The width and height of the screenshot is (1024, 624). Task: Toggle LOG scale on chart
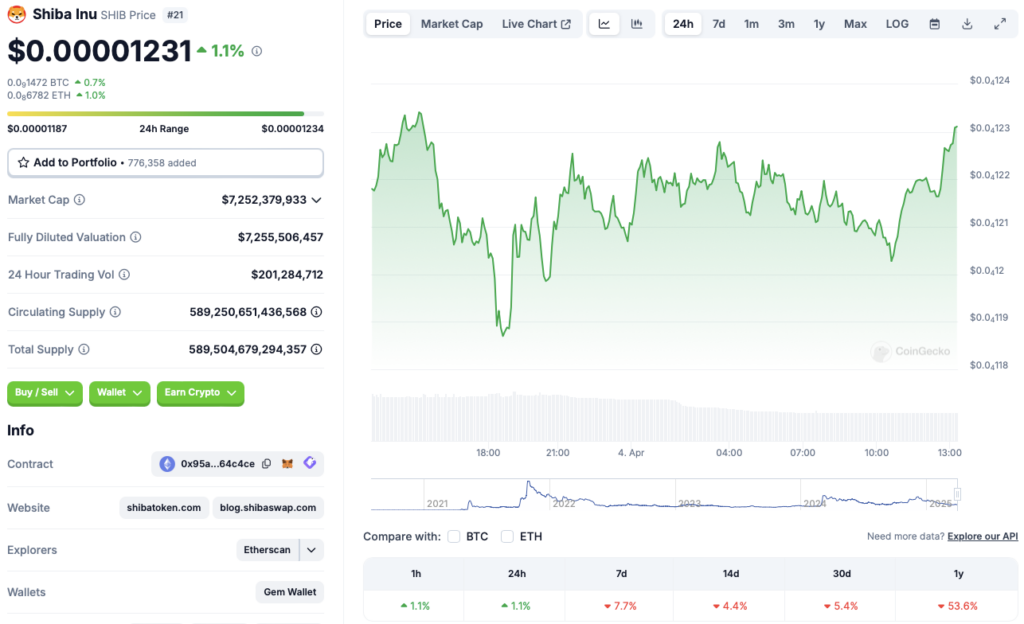(x=897, y=24)
